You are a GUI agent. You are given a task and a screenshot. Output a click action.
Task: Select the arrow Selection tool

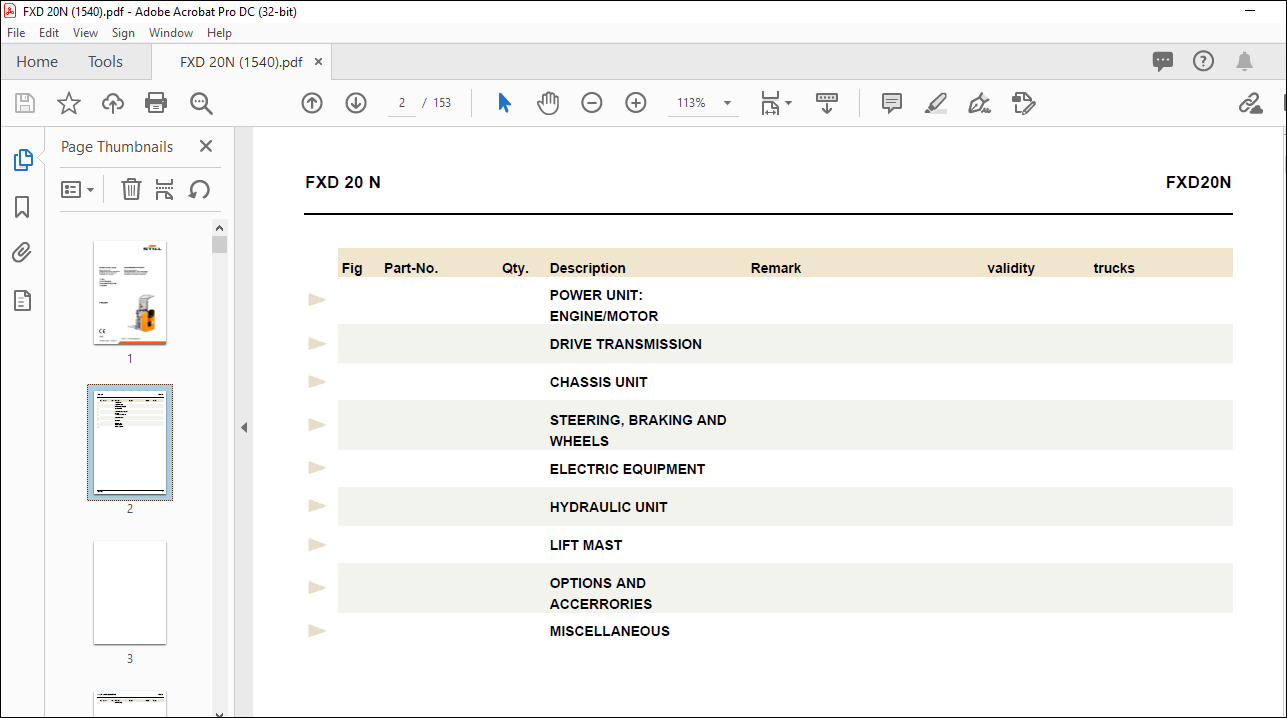coord(505,103)
